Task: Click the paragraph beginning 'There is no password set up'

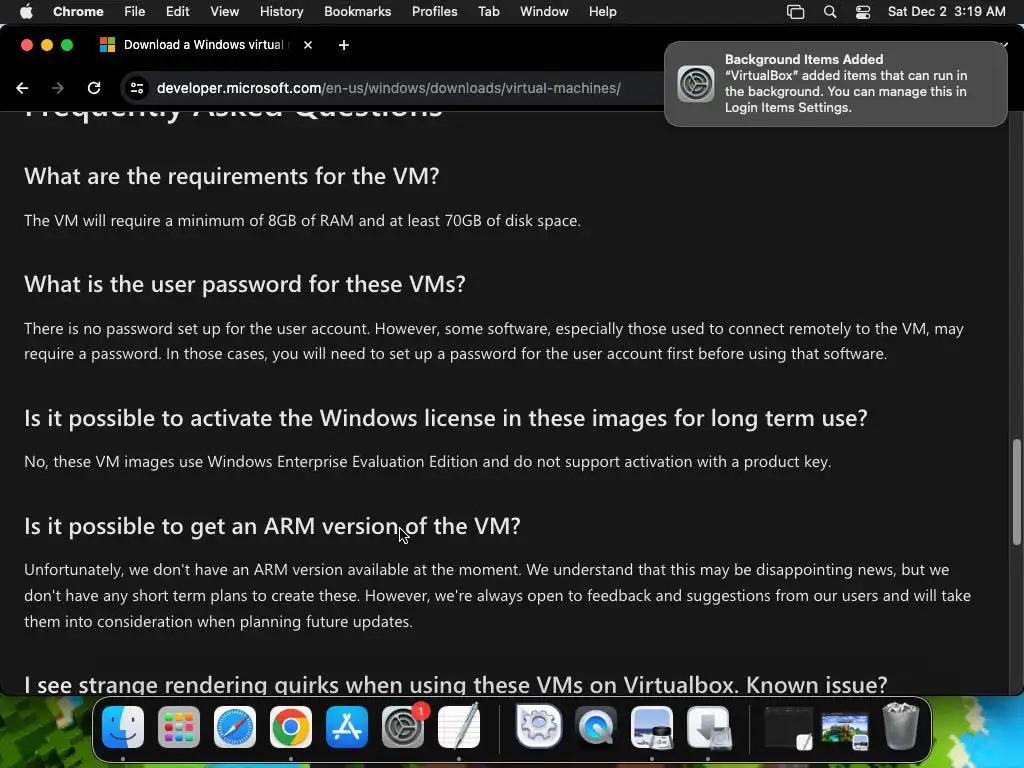Action: click(x=494, y=341)
